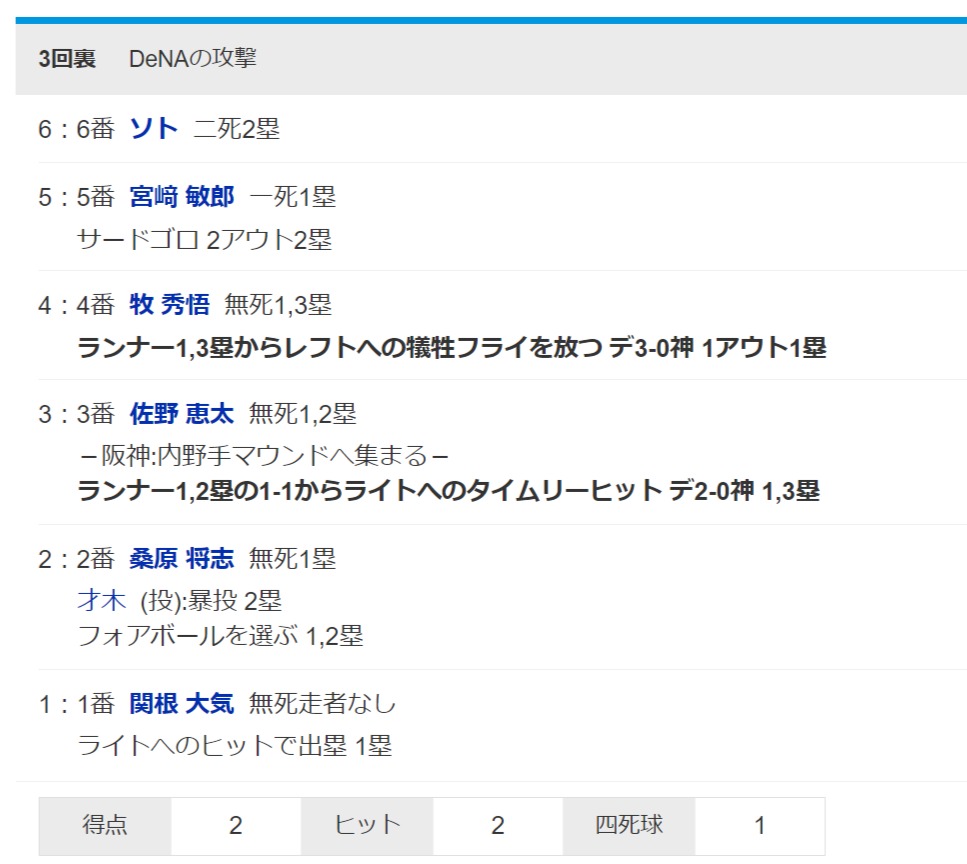
Task: Select the 得点 label cell
Action: [x=105, y=826]
